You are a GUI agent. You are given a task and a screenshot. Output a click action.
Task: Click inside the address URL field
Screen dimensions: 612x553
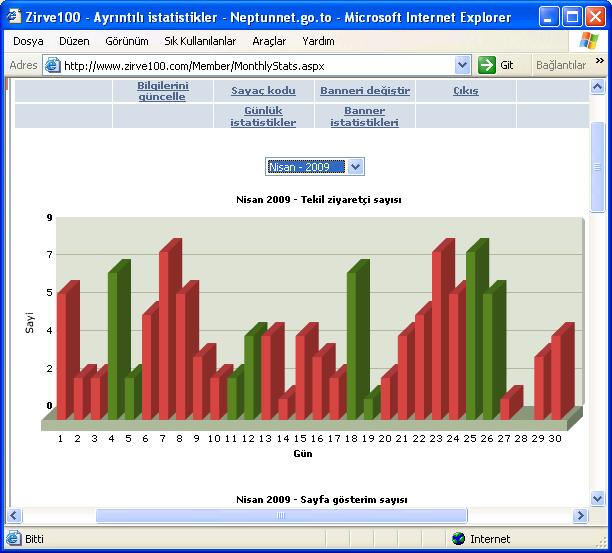click(250, 65)
